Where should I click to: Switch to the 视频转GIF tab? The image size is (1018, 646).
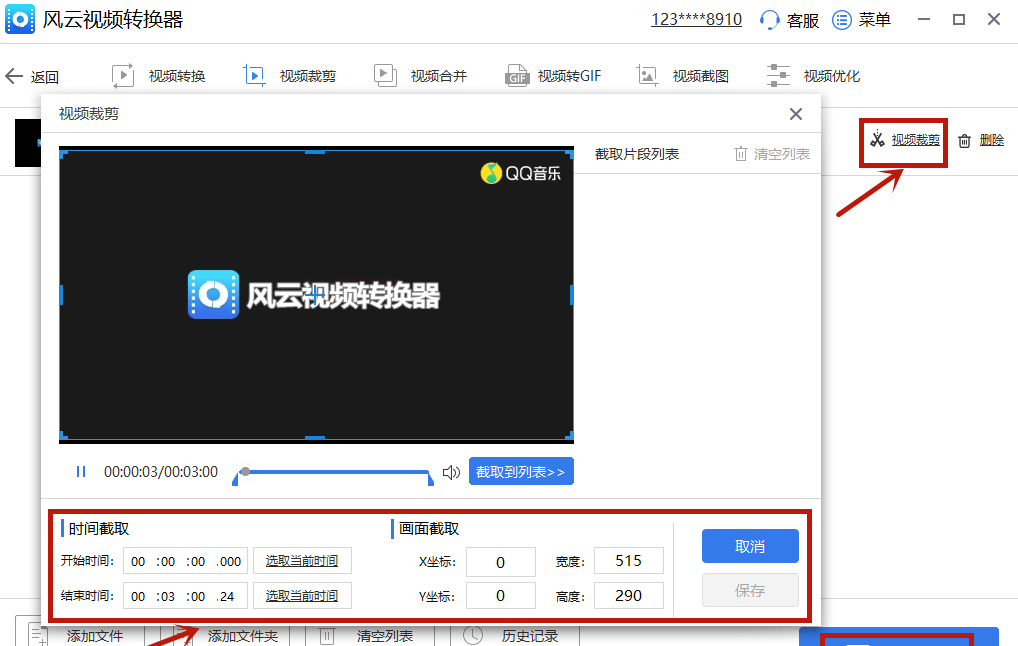click(569, 76)
